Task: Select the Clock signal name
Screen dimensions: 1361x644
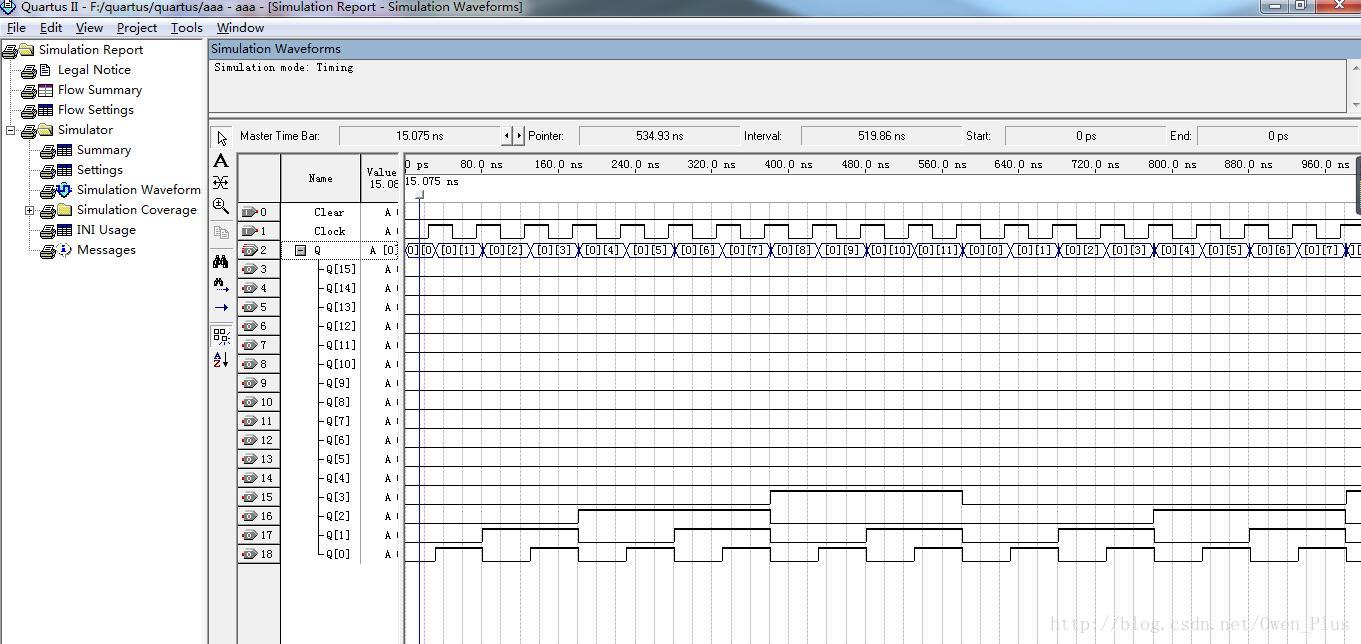Action: click(329, 231)
